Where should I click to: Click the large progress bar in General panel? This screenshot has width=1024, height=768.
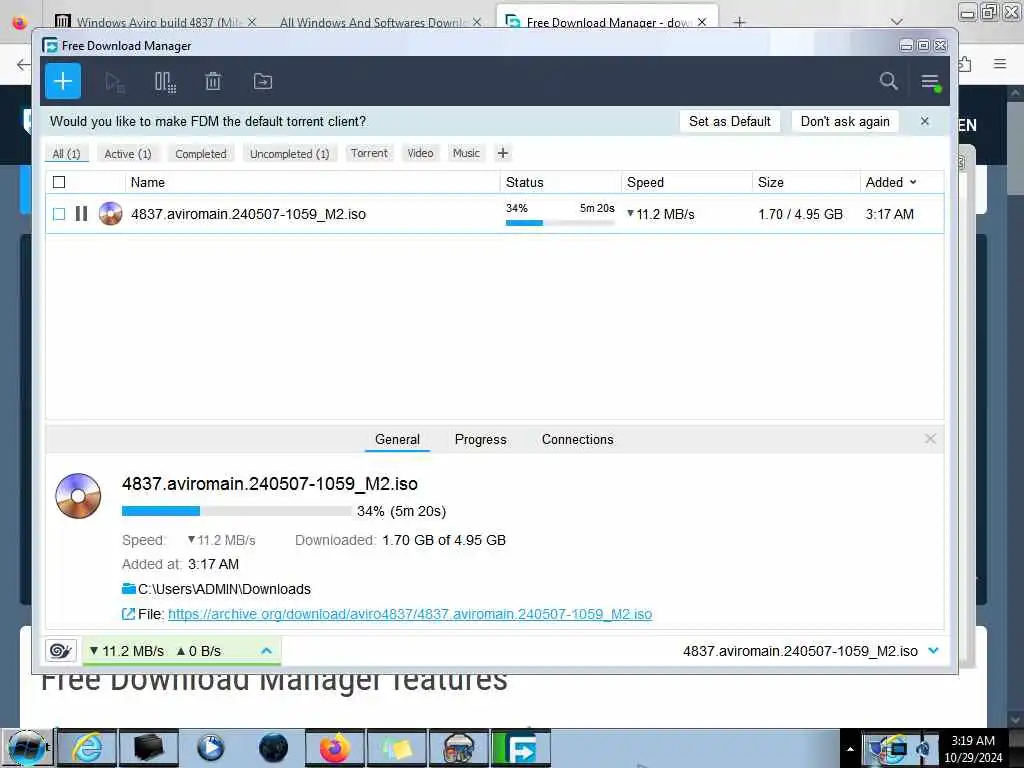tap(236, 511)
